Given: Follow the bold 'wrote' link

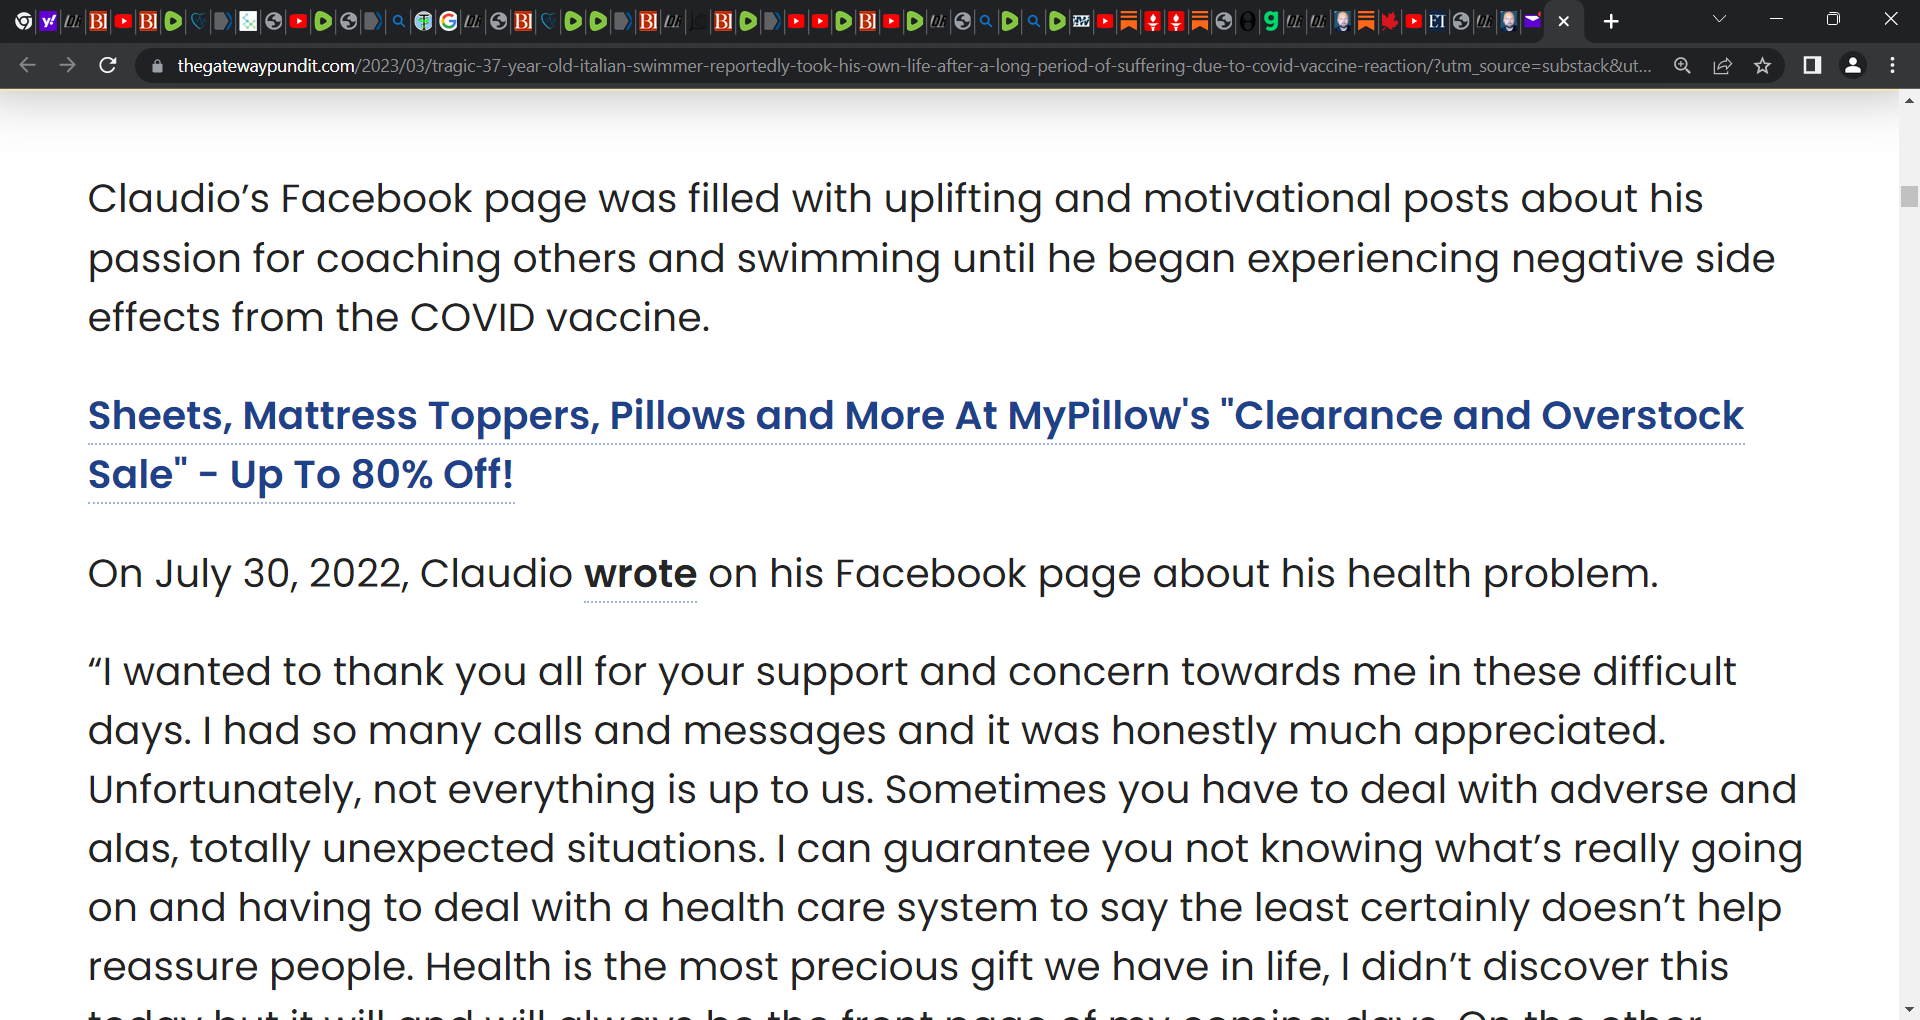Looking at the screenshot, I should [x=640, y=574].
